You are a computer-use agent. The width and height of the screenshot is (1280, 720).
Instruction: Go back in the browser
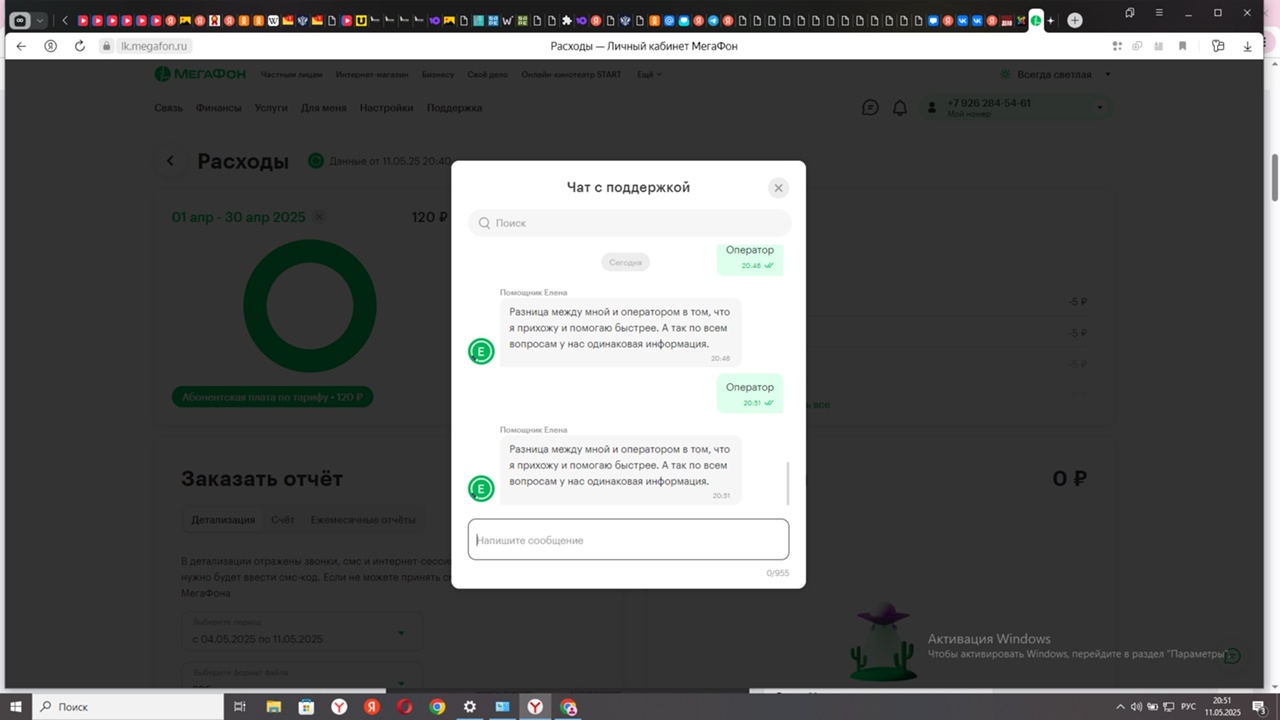tap(21, 46)
